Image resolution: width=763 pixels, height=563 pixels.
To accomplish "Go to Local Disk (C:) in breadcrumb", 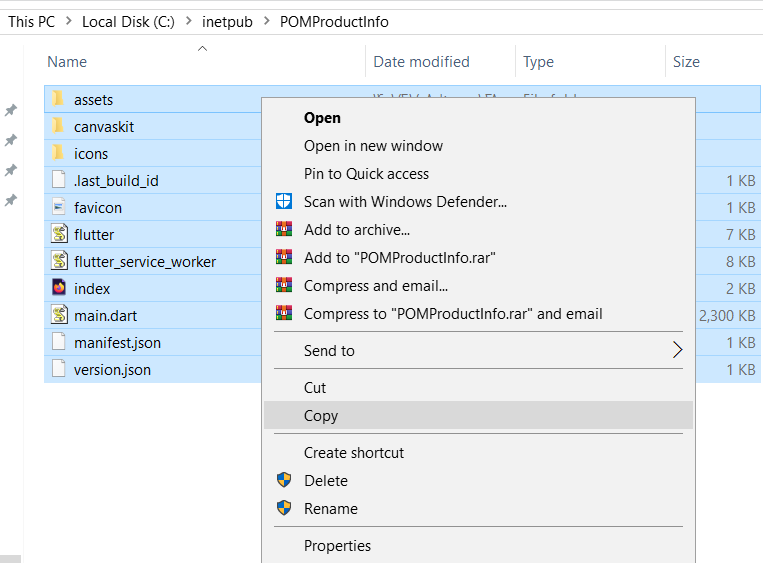I will click(128, 21).
